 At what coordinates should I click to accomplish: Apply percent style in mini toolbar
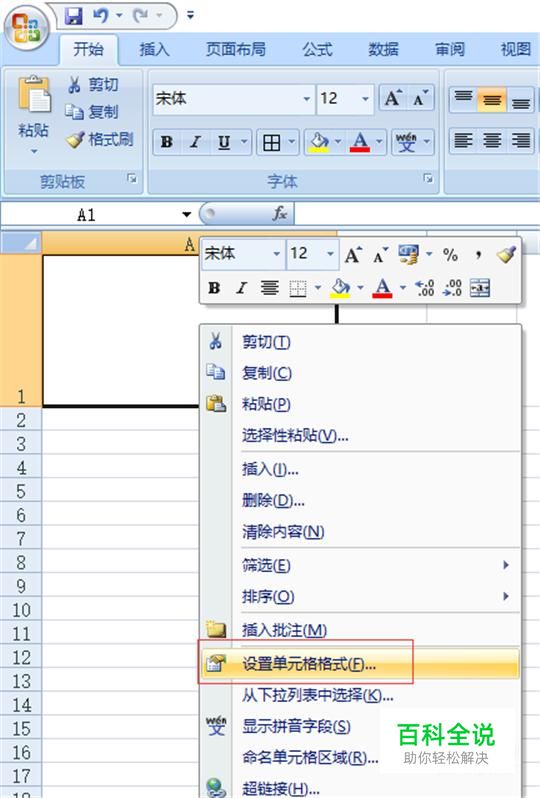[x=450, y=254]
